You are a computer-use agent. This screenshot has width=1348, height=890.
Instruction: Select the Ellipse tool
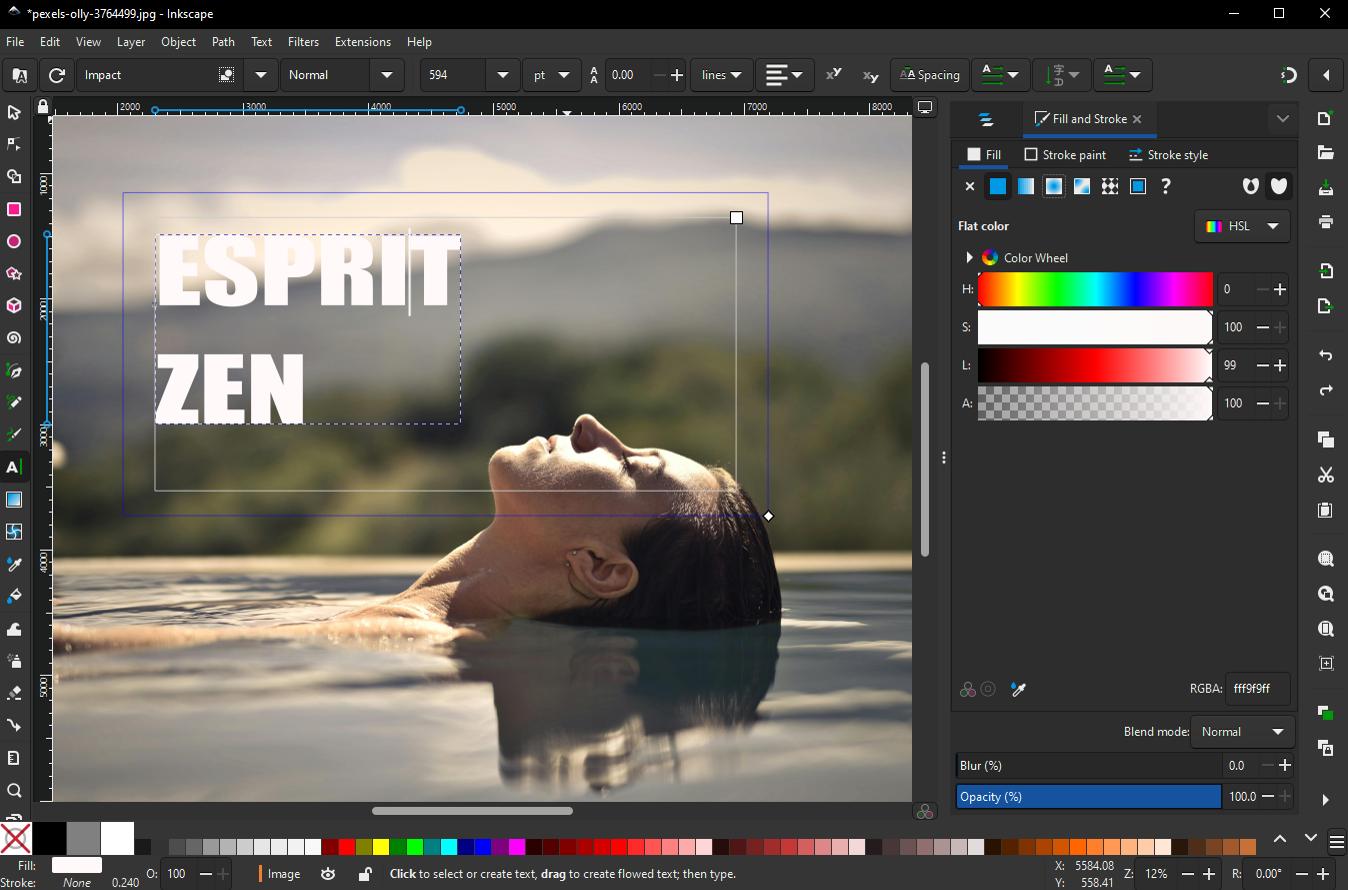coord(14,241)
